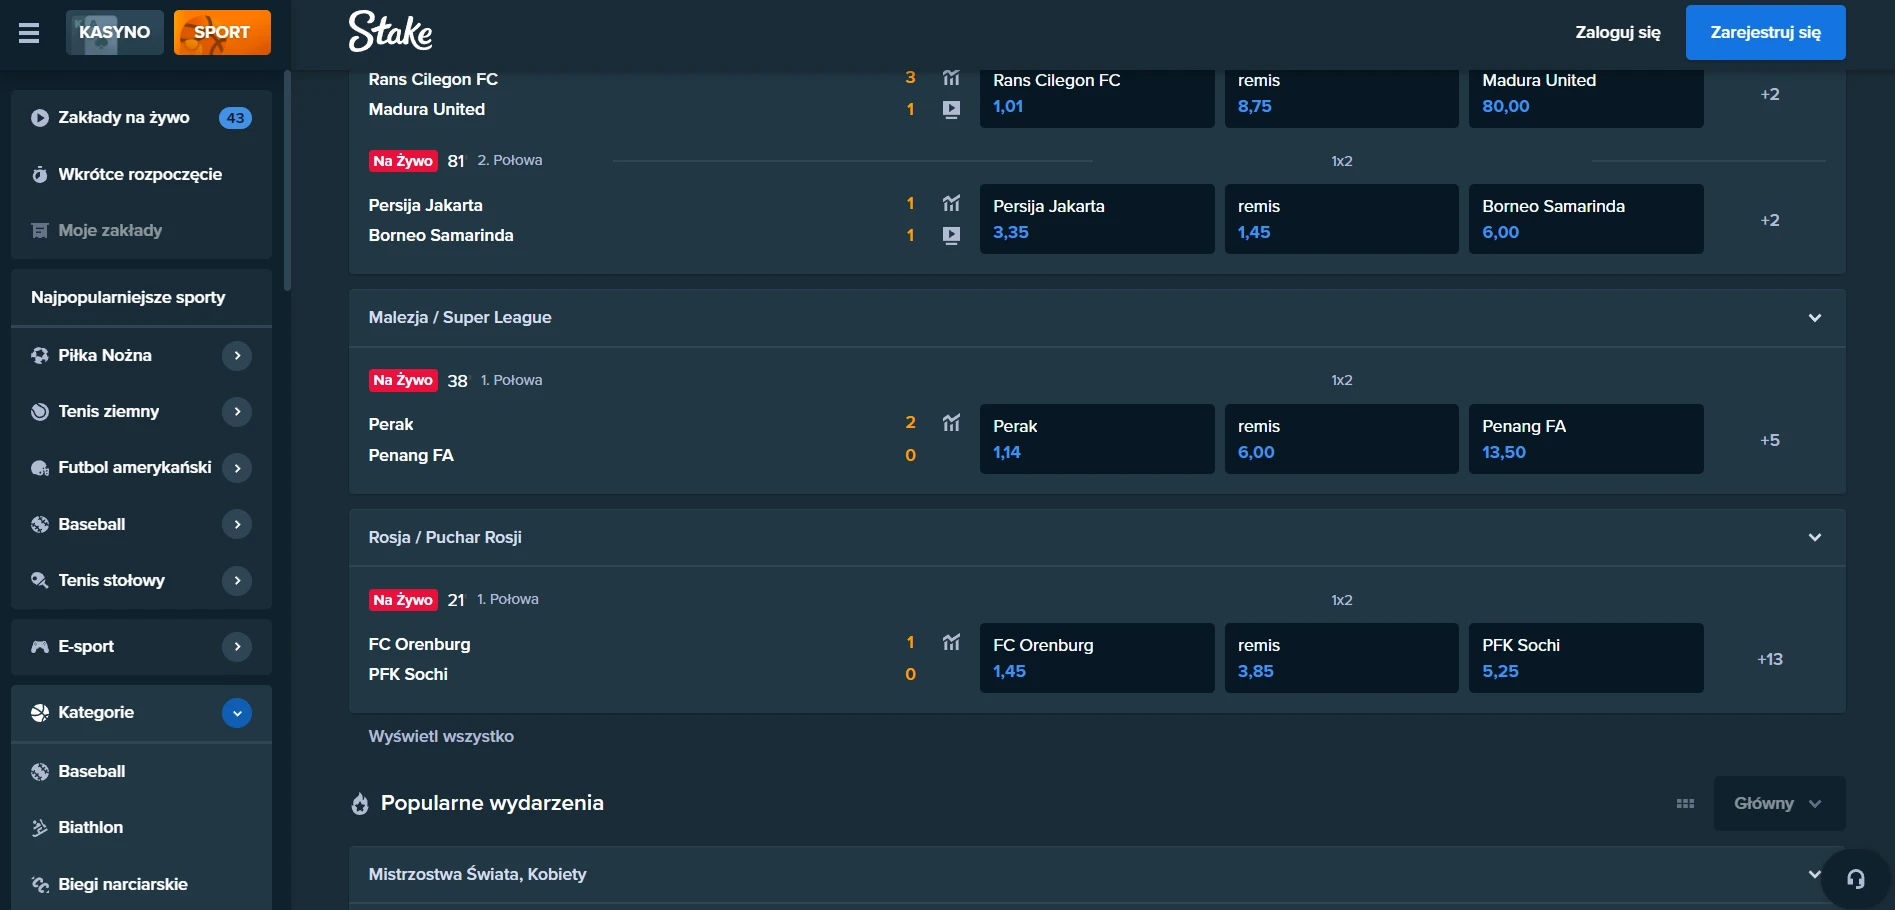Click the Kategorie icon
The height and width of the screenshot is (910, 1895).
pyautogui.click(x=40, y=712)
